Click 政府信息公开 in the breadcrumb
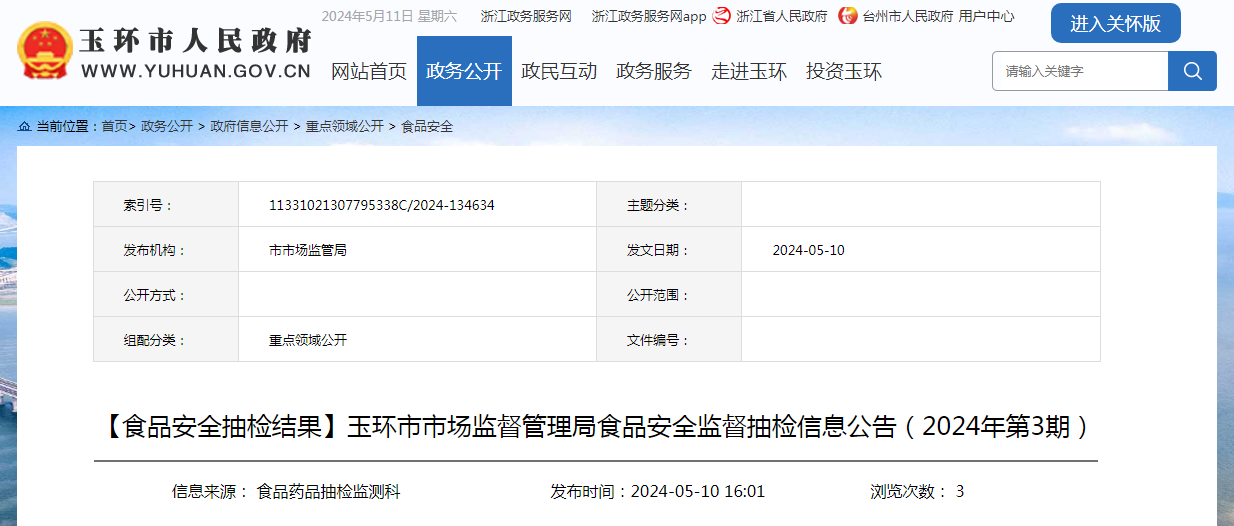The width and height of the screenshot is (1234, 526). (x=249, y=126)
